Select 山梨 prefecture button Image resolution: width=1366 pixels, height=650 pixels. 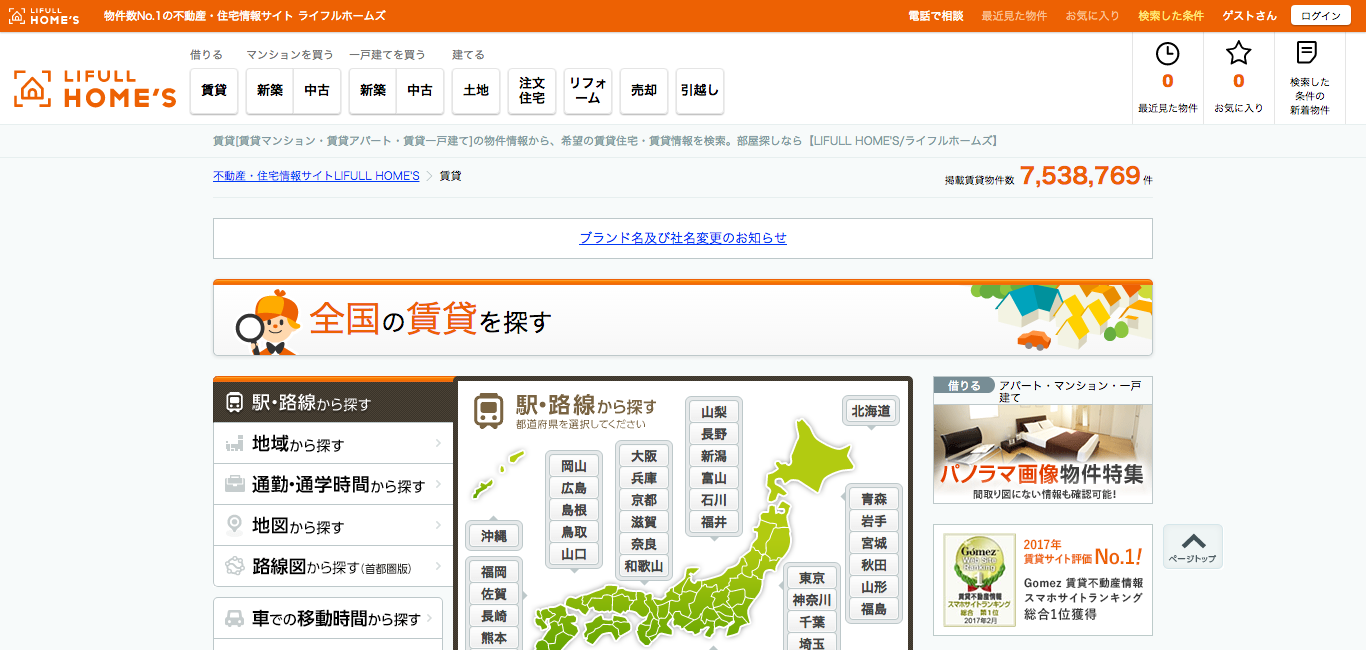pyautogui.click(x=714, y=412)
